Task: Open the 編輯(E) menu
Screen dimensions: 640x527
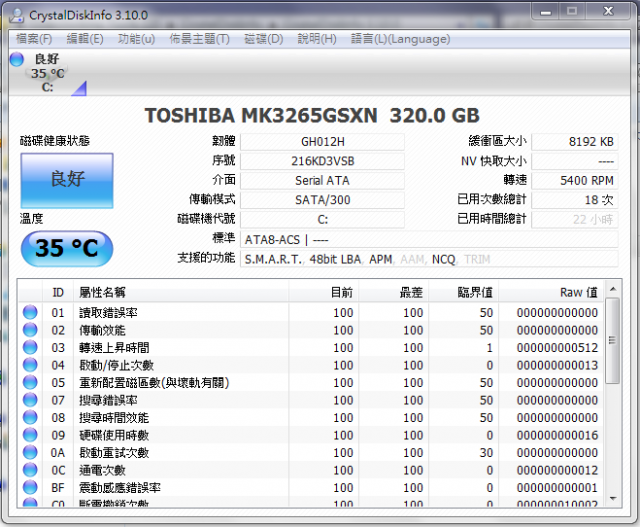Action: [85, 39]
